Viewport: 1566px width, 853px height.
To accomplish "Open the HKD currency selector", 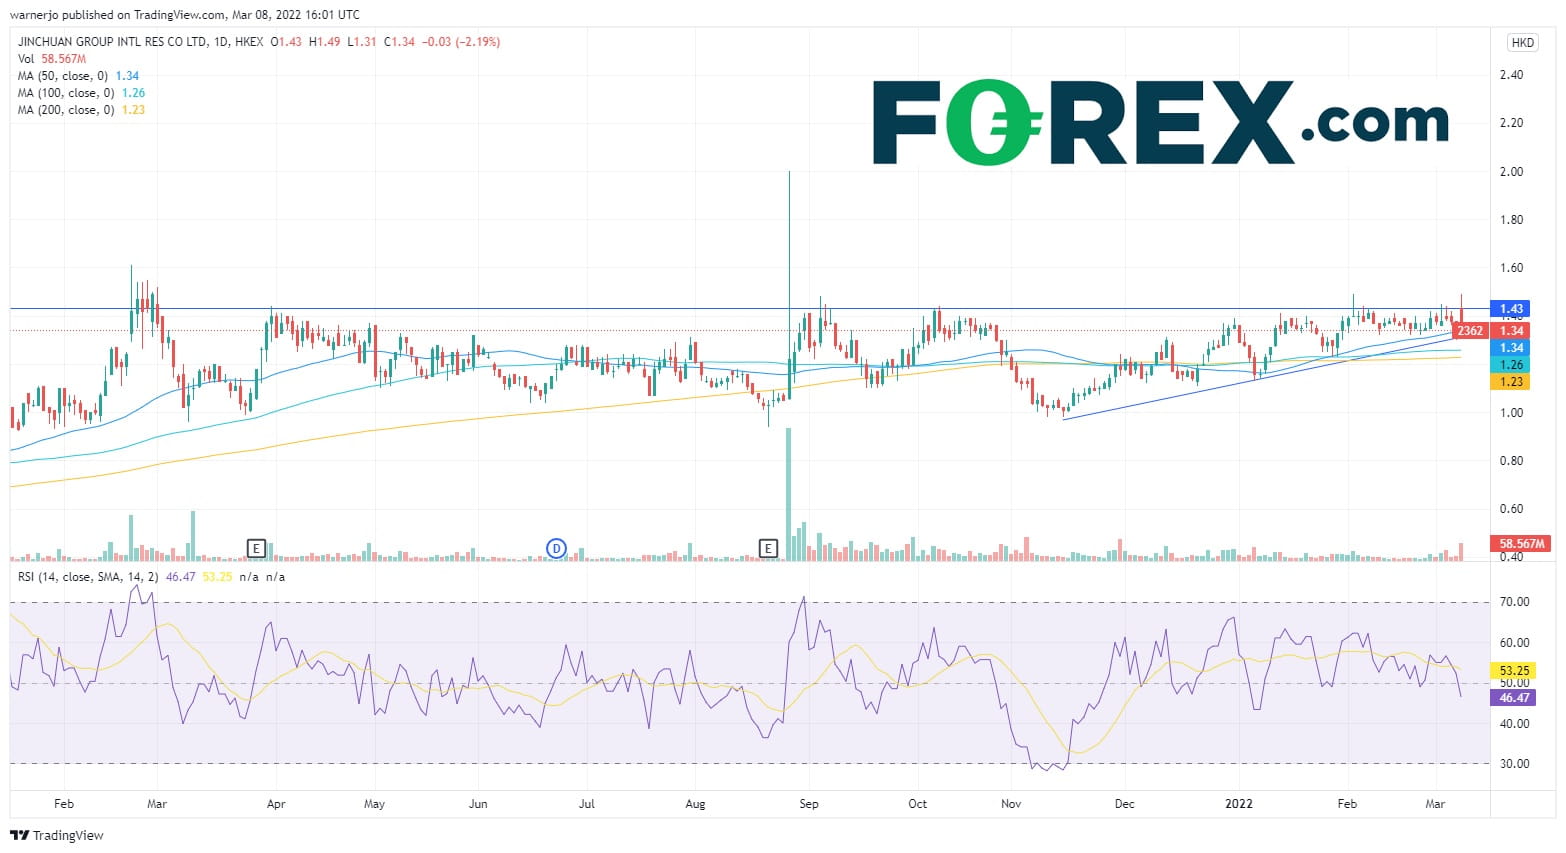I will point(1522,43).
